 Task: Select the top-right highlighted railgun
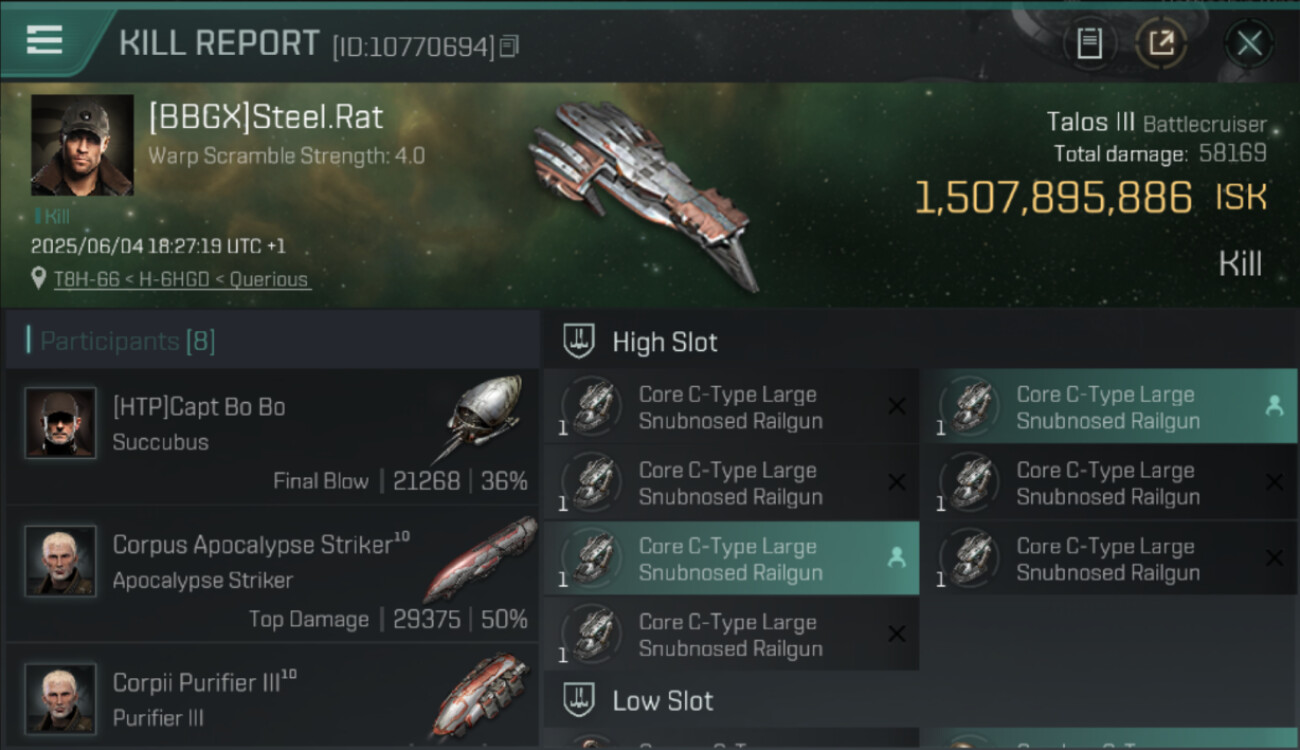tap(1108, 407)
